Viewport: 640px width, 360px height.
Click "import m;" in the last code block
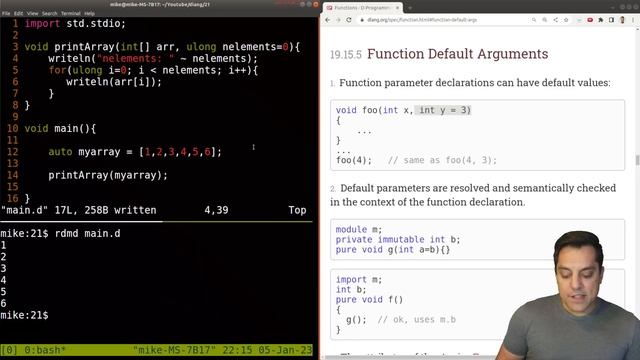pos(359,280)
